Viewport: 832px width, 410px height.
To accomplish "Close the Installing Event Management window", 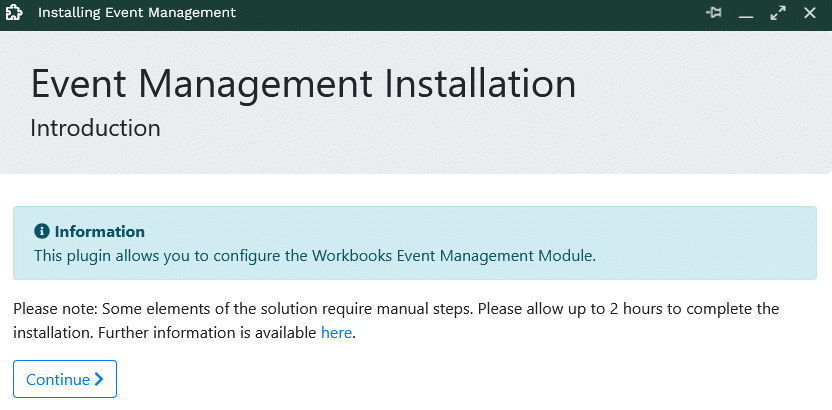I will tap(810, 13).
